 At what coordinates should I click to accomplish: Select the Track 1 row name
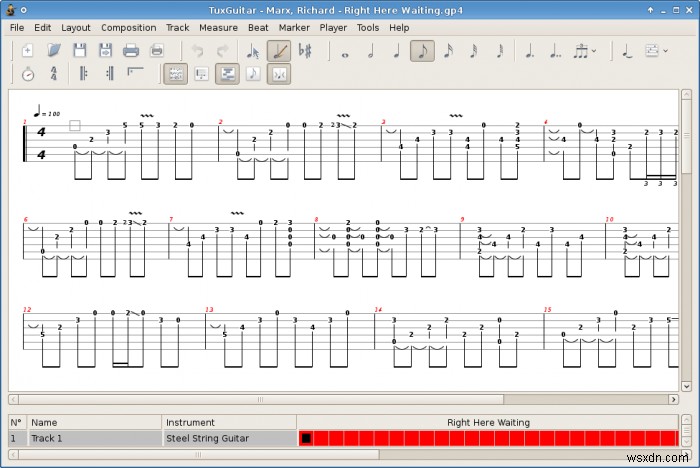point(94,439)
